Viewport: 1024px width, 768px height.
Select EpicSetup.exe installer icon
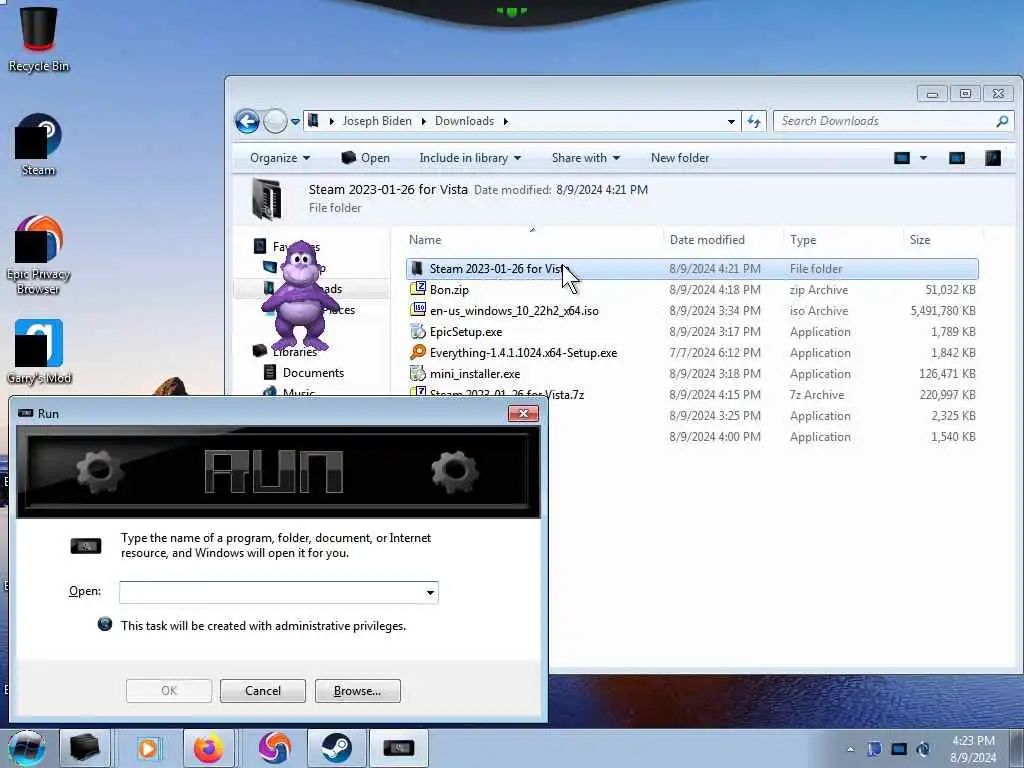417,332
